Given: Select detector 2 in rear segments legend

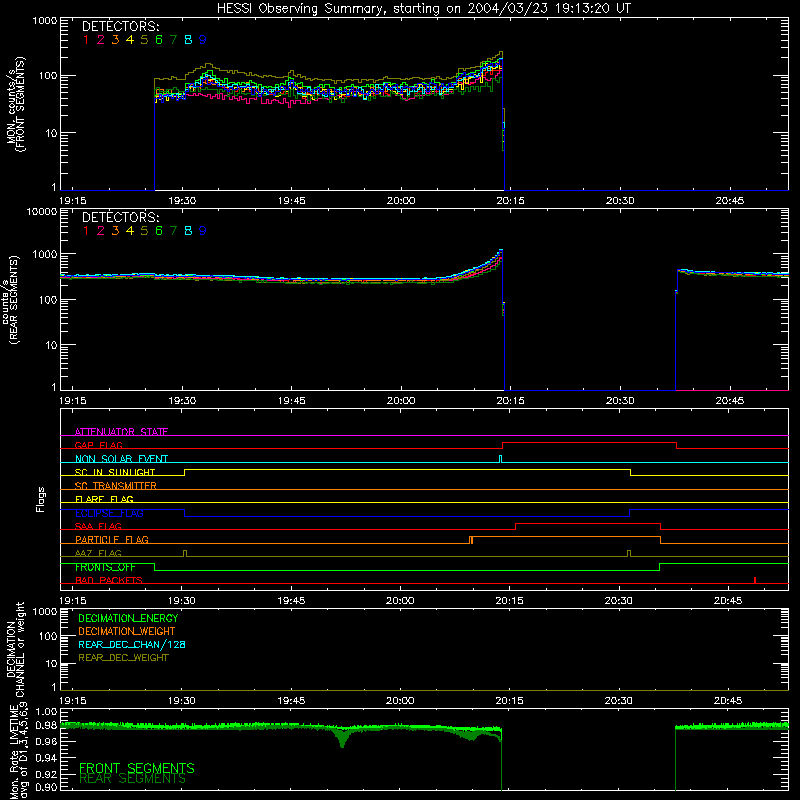Looking at the screenshot, I should (101, 231).
